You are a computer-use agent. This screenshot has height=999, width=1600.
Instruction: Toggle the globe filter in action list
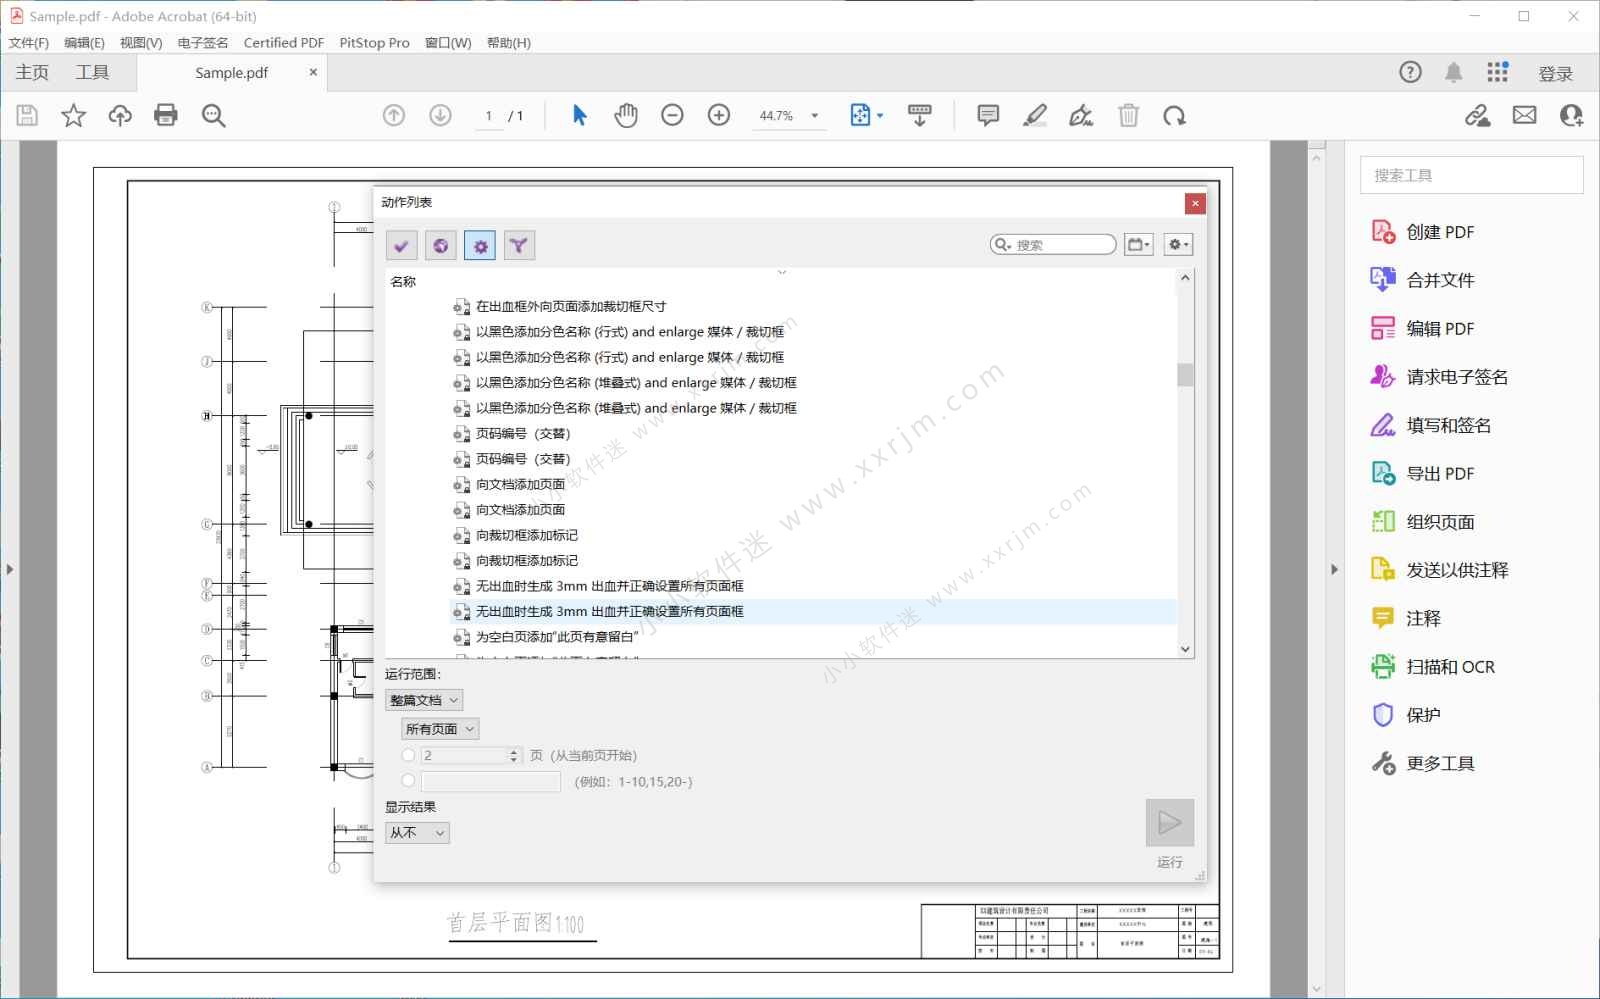pos(441,245)
